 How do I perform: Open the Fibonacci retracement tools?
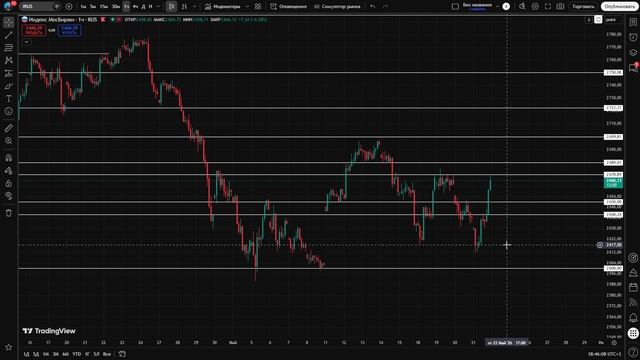point(9,48)
